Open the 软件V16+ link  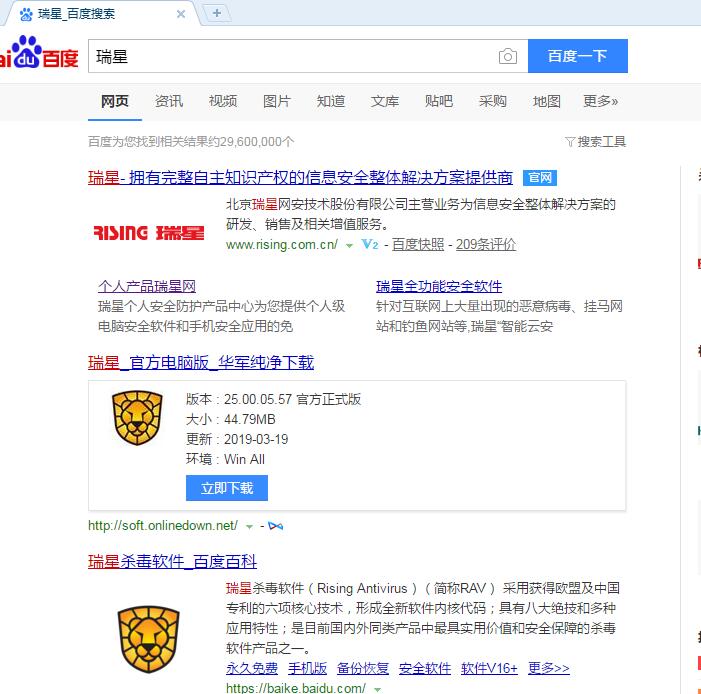[x=489, y=669]
